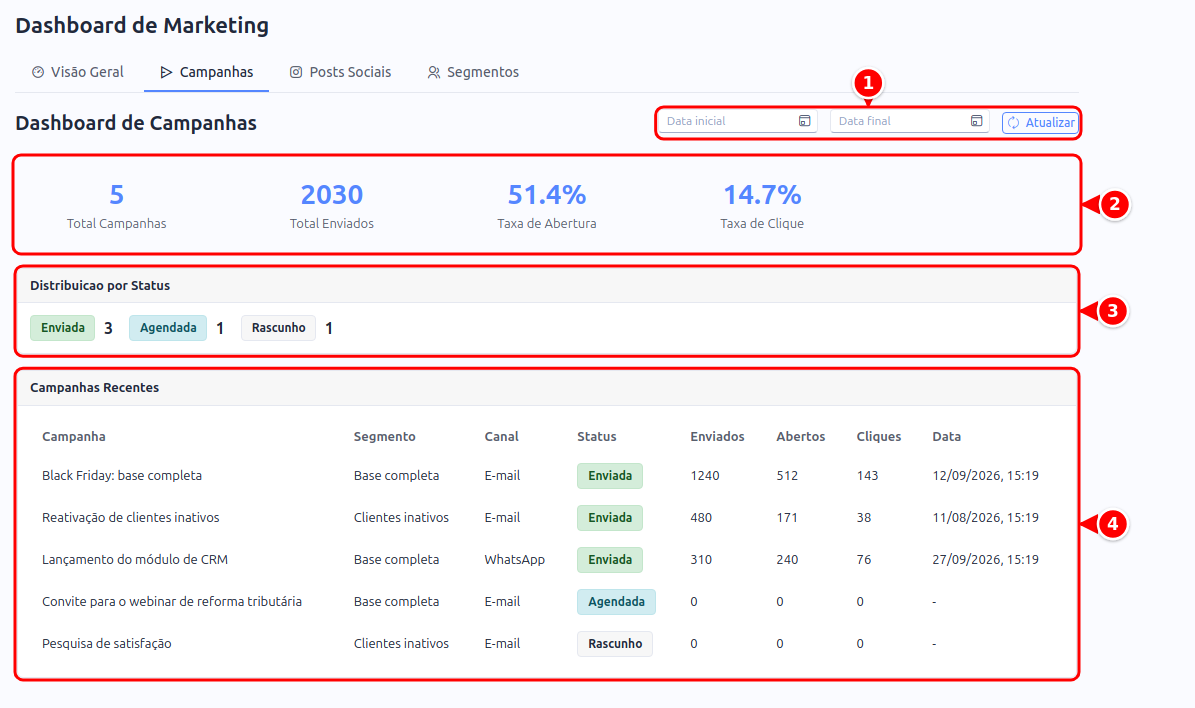Click Clientes inativos segment in Reativação row

pyautogui.click(x=401, y=517)
